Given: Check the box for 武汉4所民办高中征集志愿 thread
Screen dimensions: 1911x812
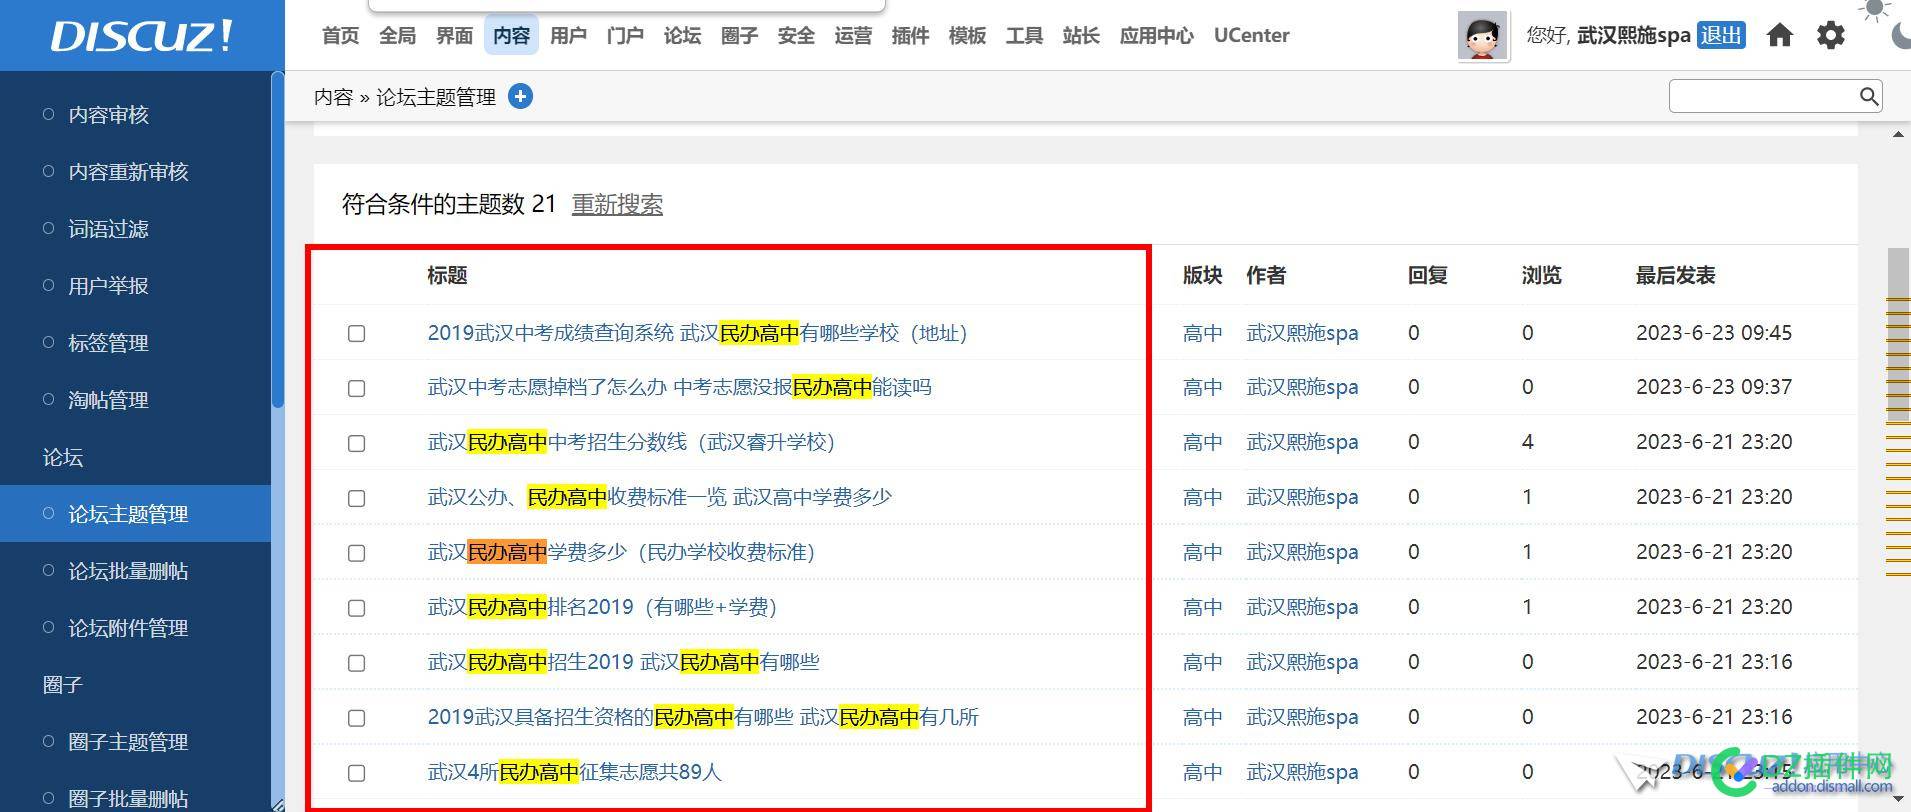Looking at the screenshot, I should click(x=356, y=773).
